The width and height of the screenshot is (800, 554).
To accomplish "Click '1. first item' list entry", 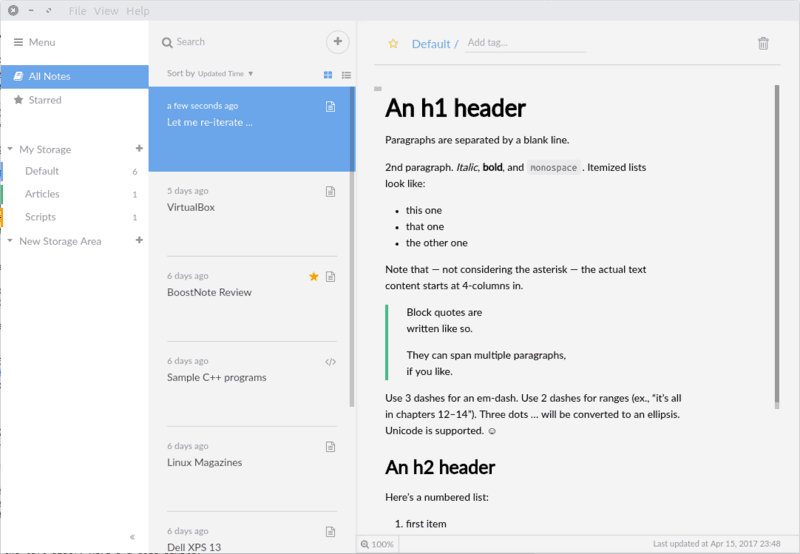I will pyautogui.click(x=420, y=524).
